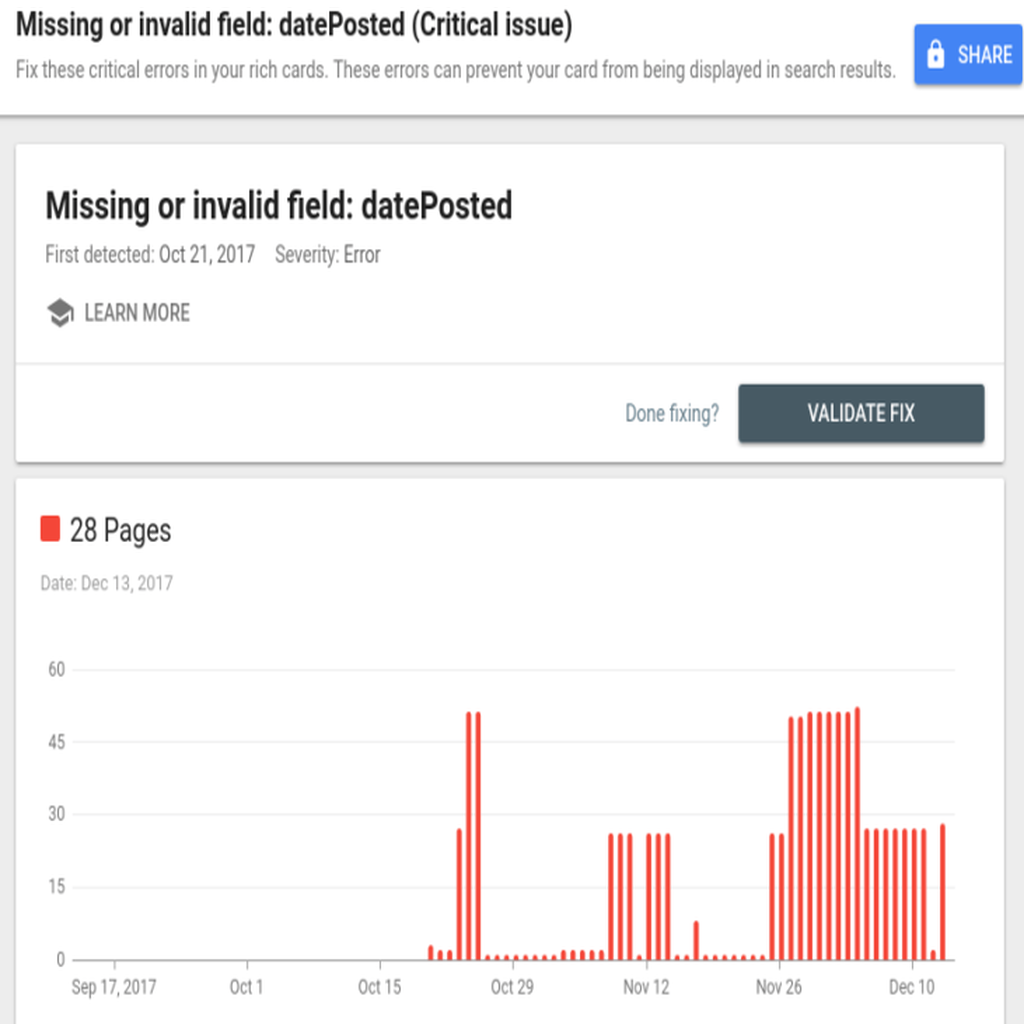The height and width of the screenshot is (1024, 1024).
Task: Click the 60 value on the y-axis
Action: point(57,669)
